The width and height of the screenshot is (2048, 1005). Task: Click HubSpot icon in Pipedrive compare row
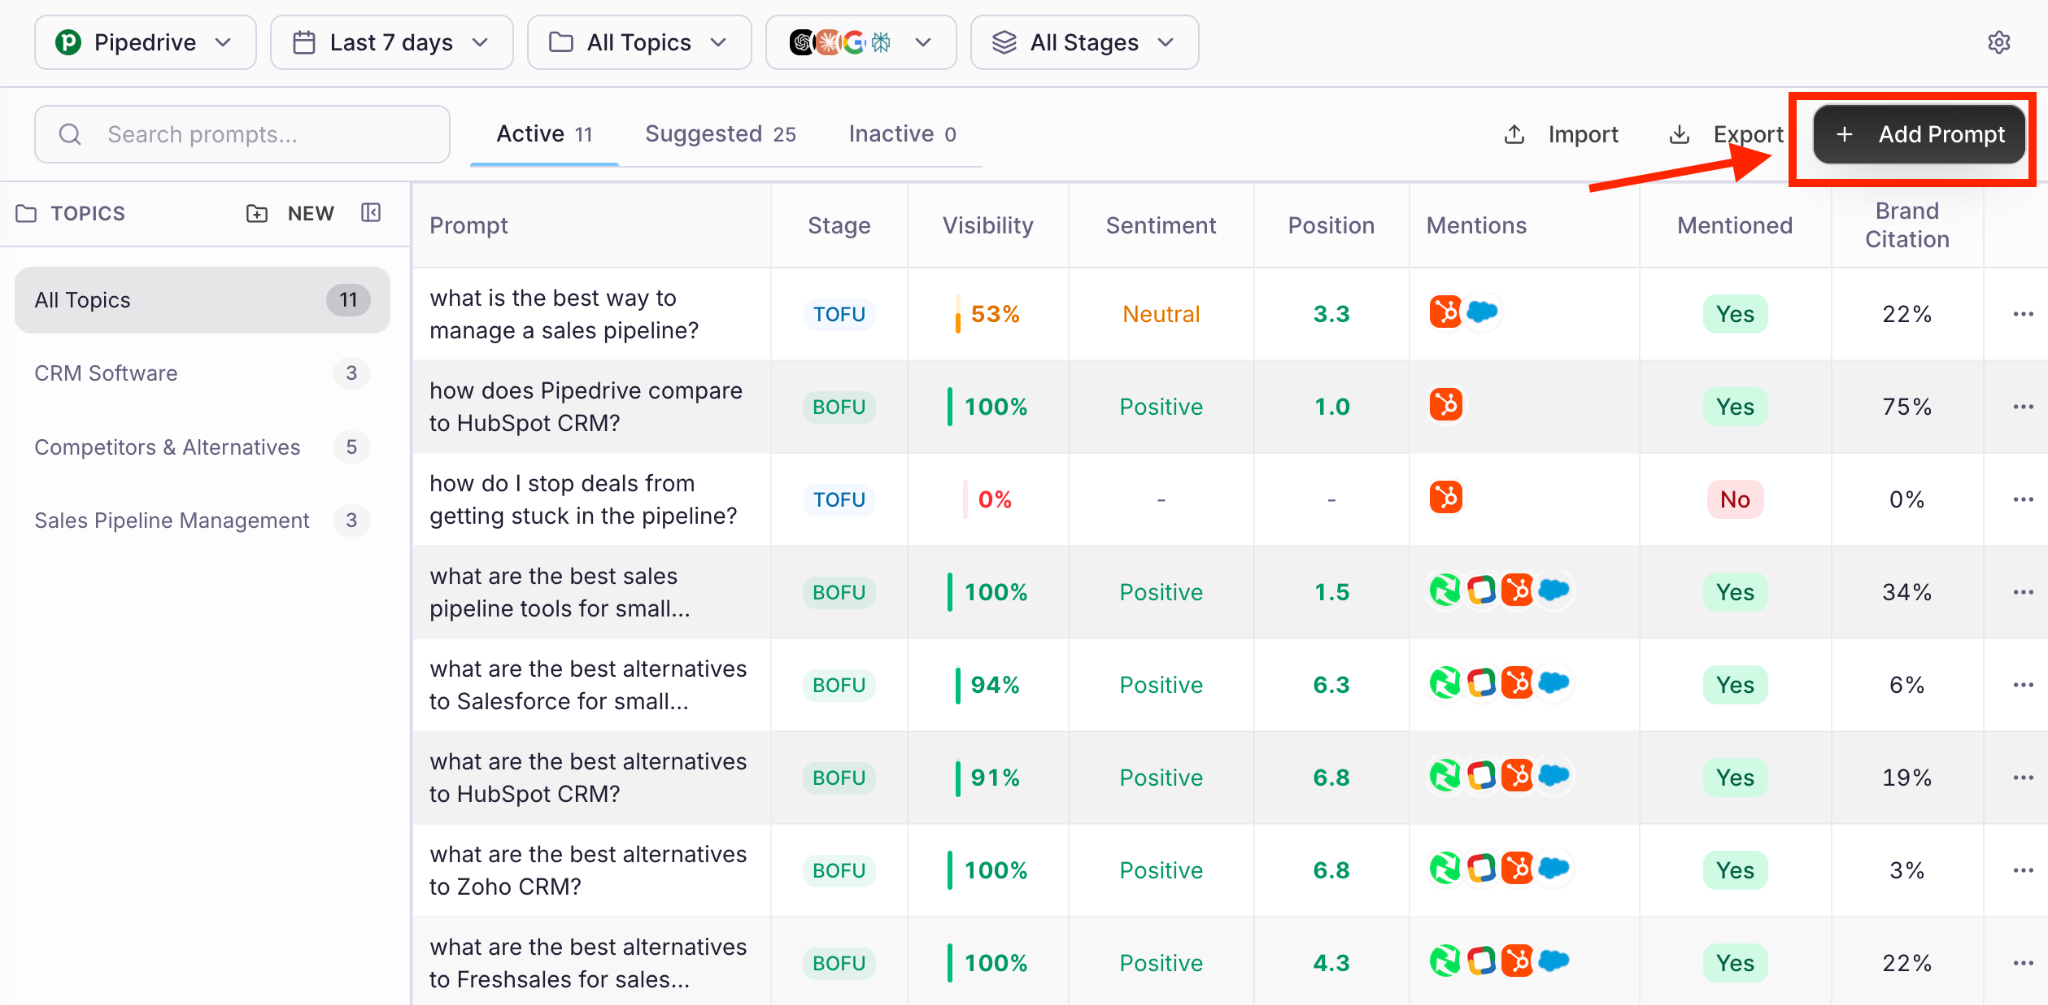click(x=1446, y=405)
